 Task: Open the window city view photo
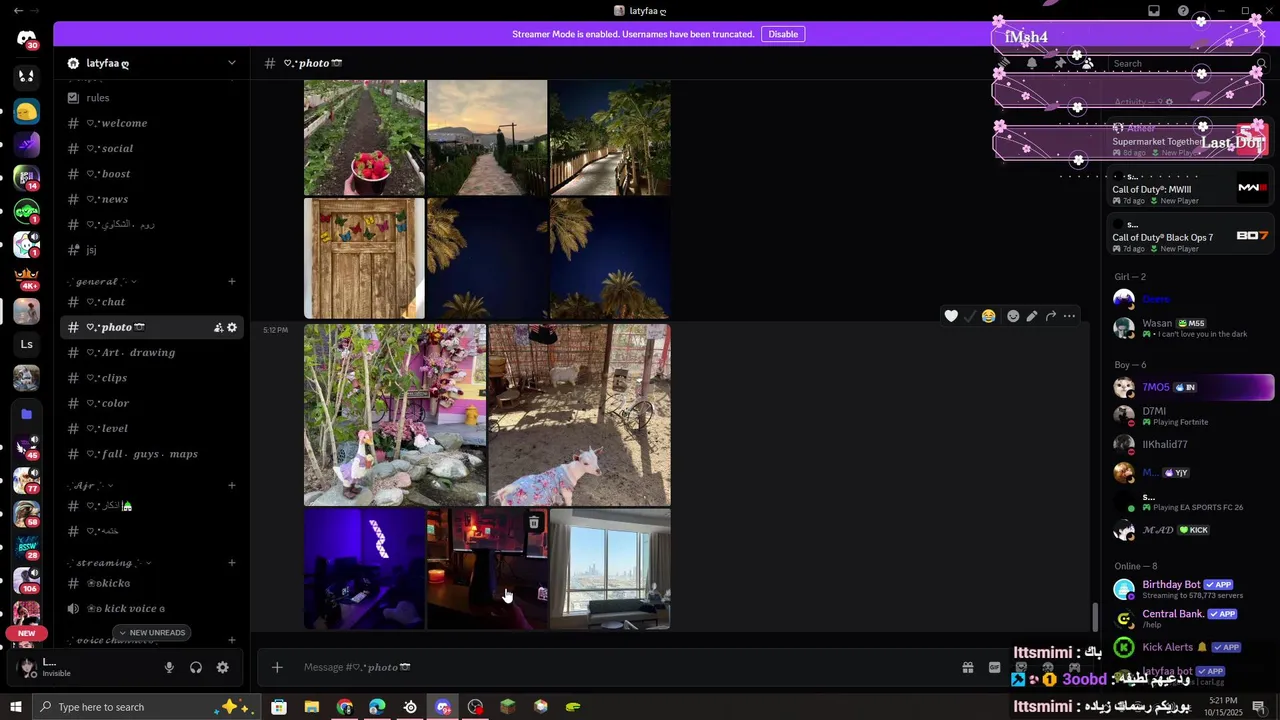(610, 569)
